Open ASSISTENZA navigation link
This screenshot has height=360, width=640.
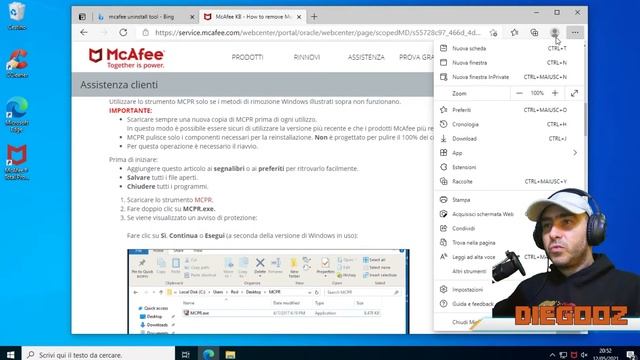pos(366,57)
